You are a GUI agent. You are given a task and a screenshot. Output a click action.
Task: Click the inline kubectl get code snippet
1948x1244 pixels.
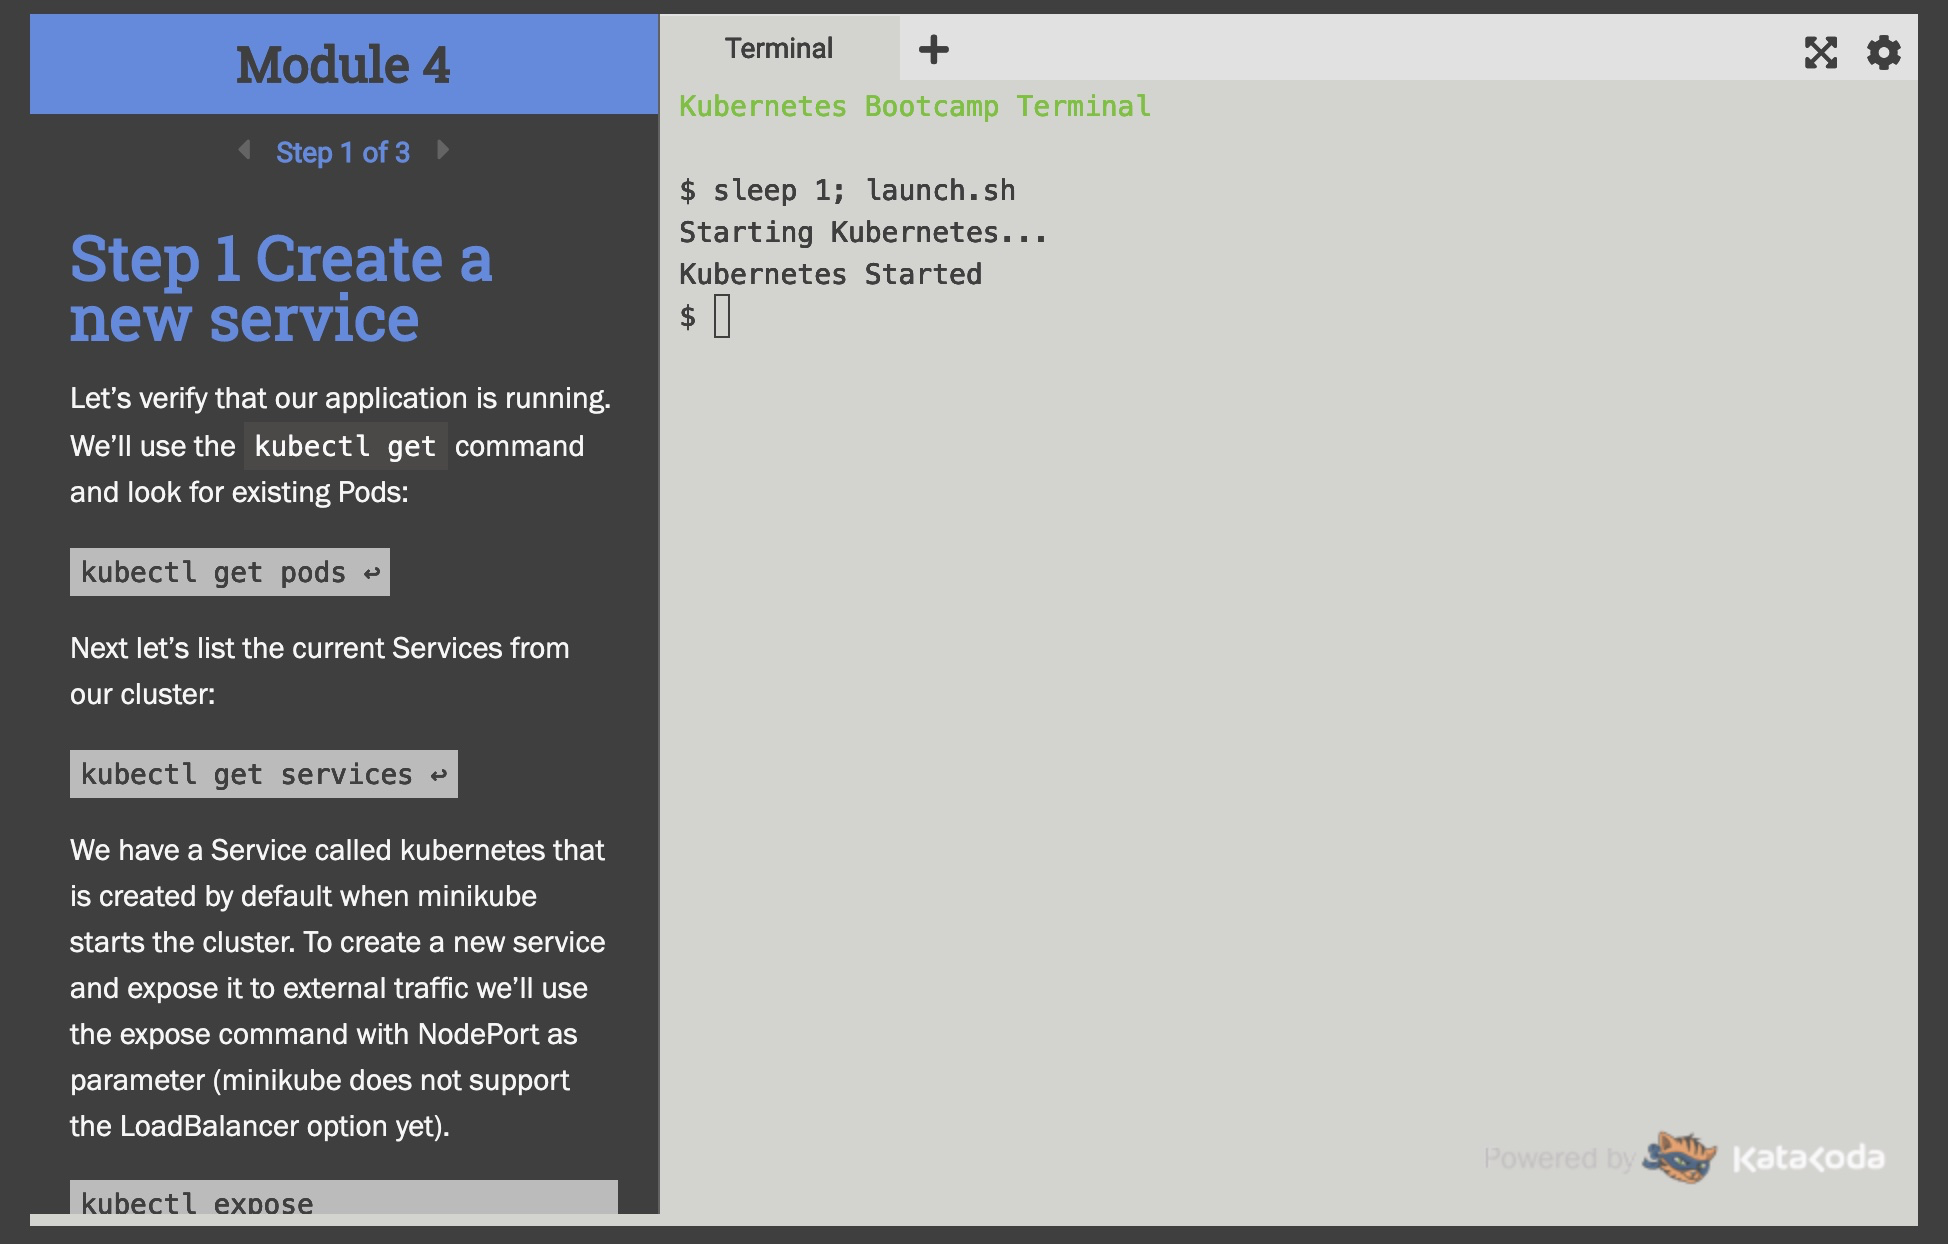[x=345, y=446]
